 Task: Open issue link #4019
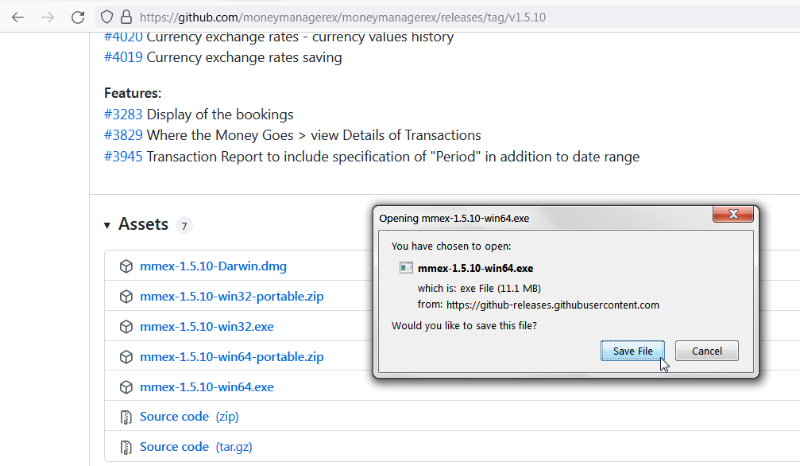click(123, 57)
